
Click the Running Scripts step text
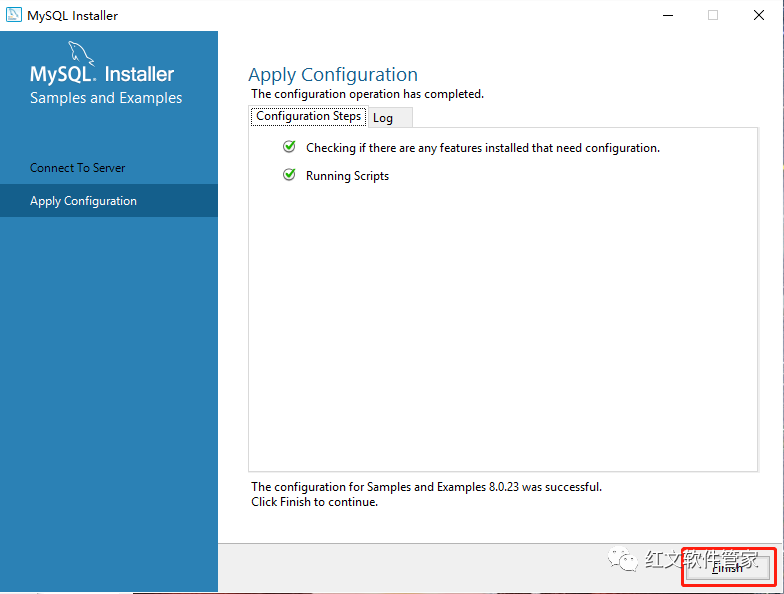348,176
